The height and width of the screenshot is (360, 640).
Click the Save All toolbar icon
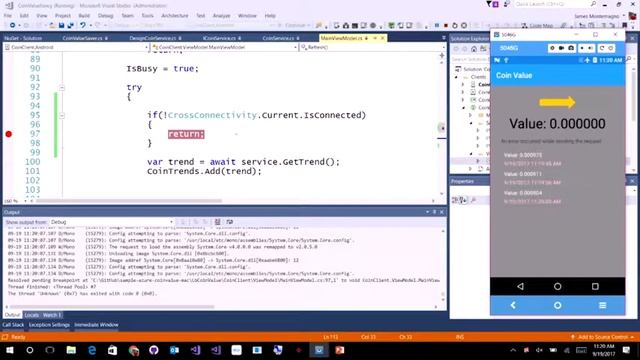click(x=70, y=25)
